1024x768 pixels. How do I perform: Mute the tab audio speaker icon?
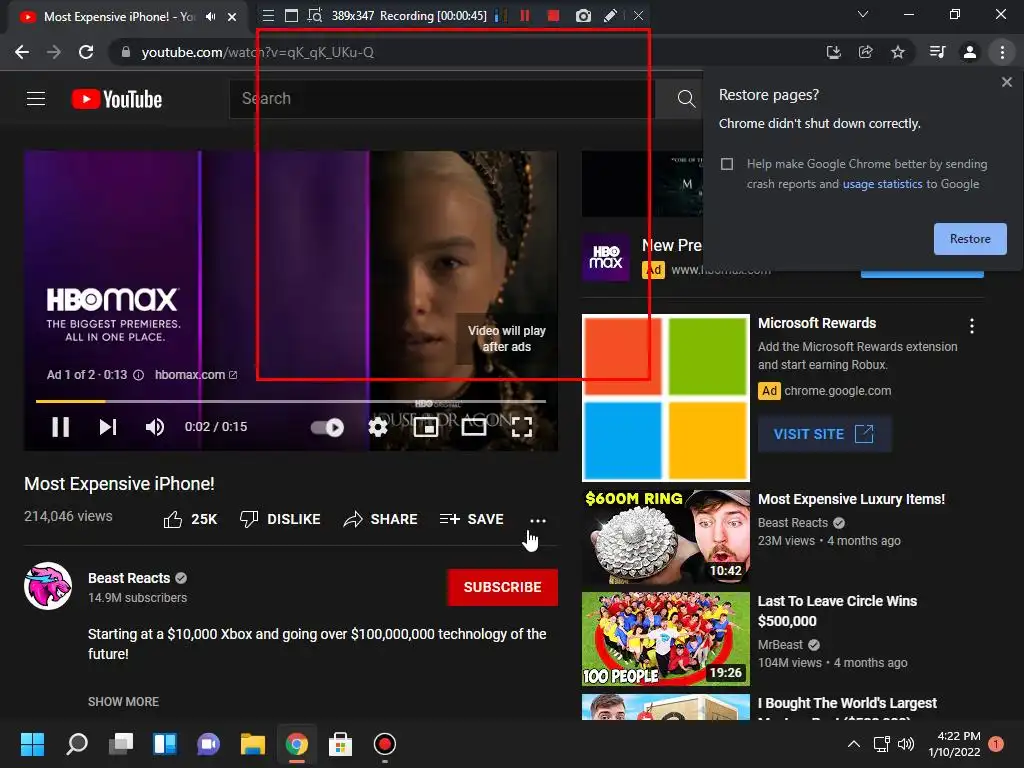[x=210, y=17]
